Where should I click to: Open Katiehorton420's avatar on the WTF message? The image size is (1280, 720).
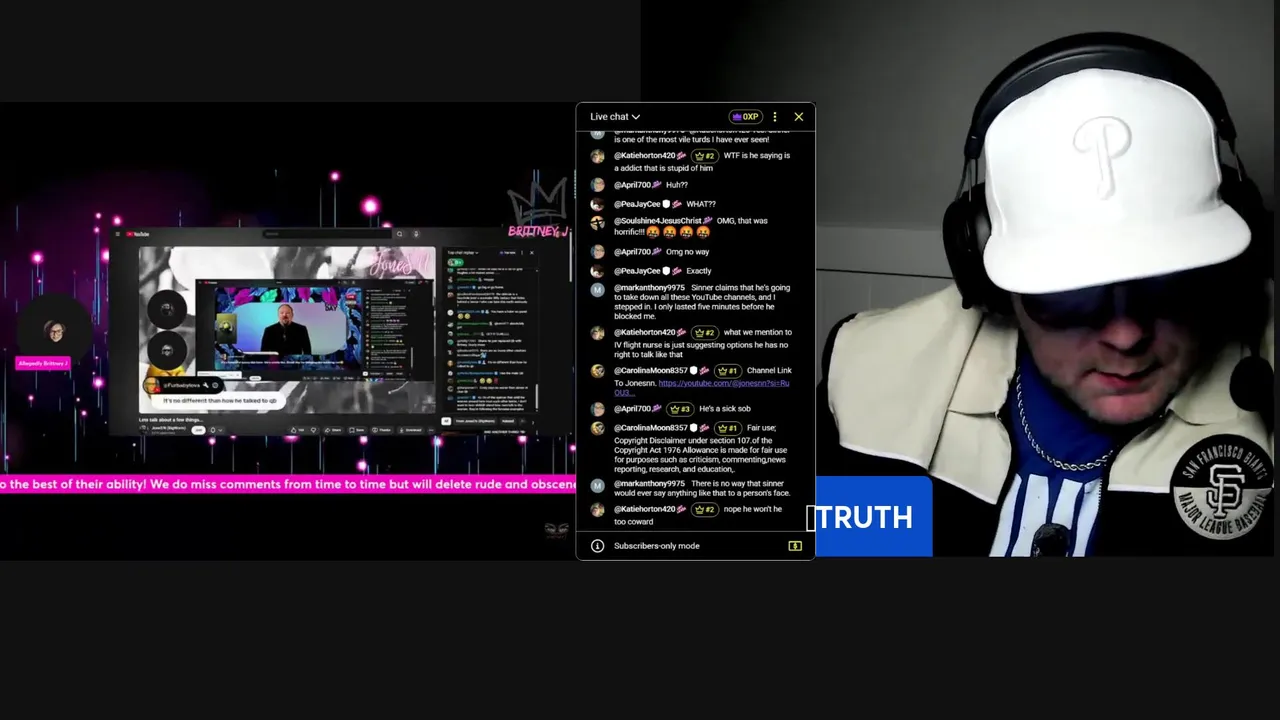coord(597,156)
